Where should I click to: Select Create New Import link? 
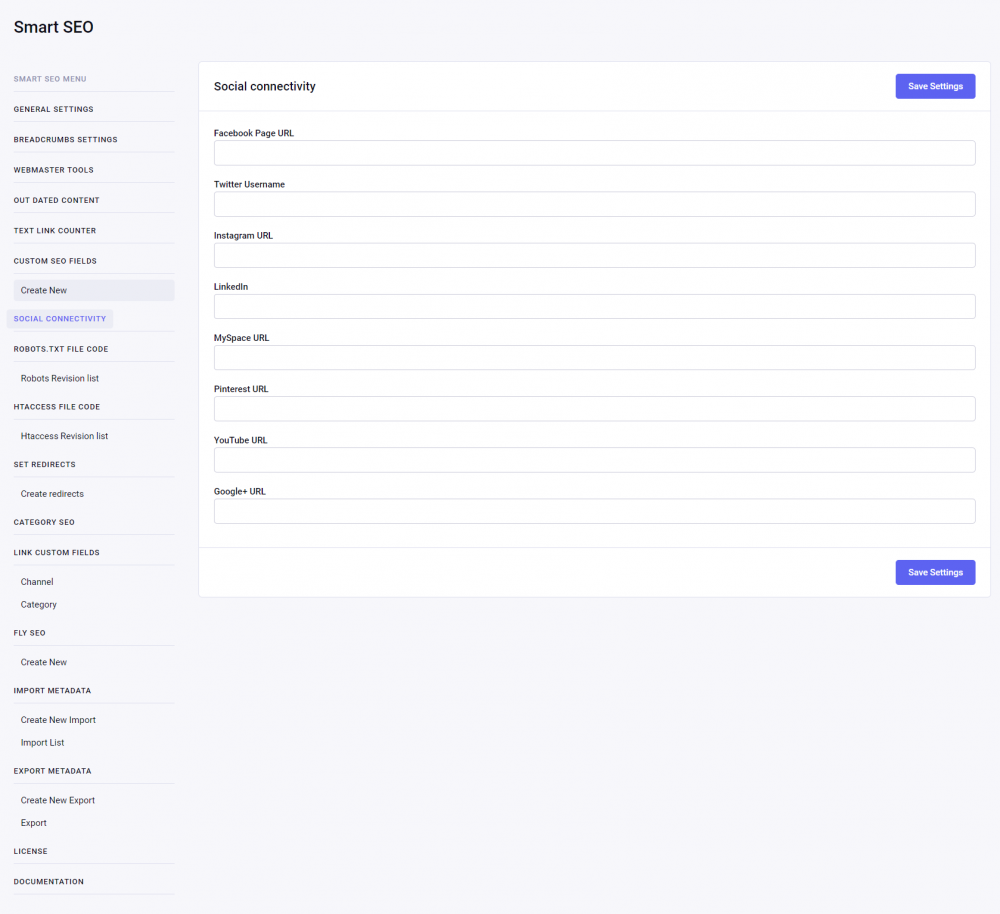tap(58, 720)
